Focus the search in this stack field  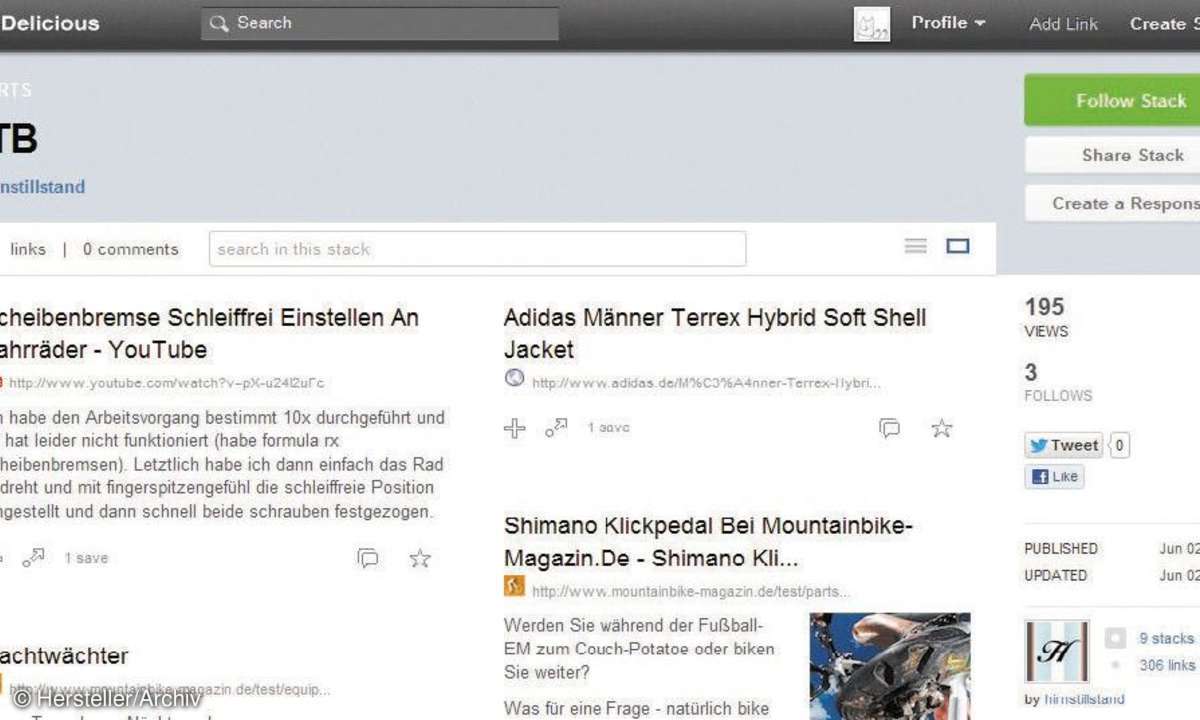(x=477, y=249)
